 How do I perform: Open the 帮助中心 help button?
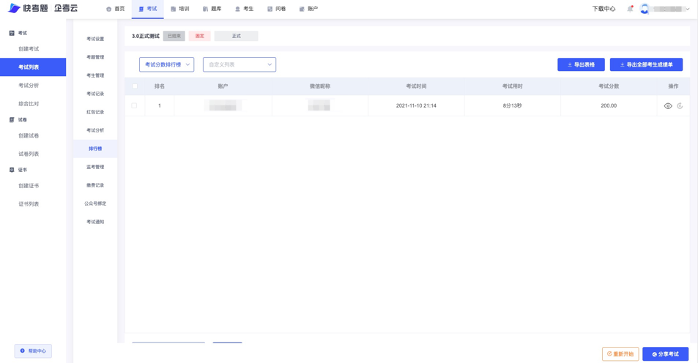click(x=33, y=351)
